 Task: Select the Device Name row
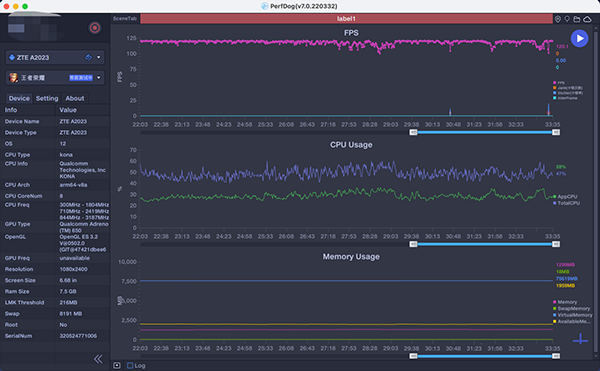point(55,122)
